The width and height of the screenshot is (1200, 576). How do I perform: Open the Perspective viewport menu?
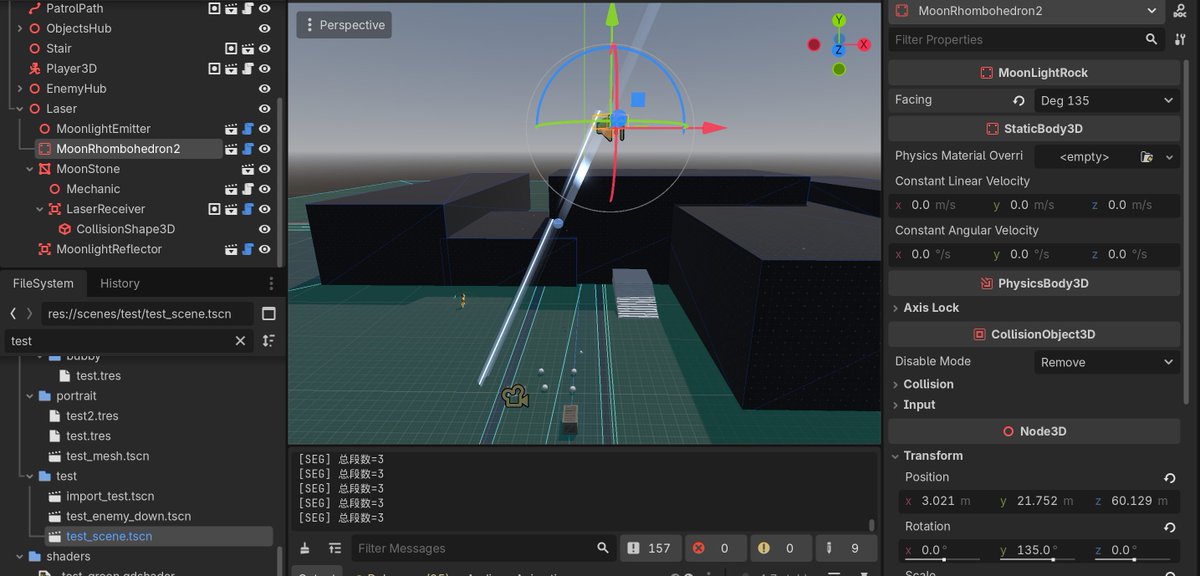344,25
